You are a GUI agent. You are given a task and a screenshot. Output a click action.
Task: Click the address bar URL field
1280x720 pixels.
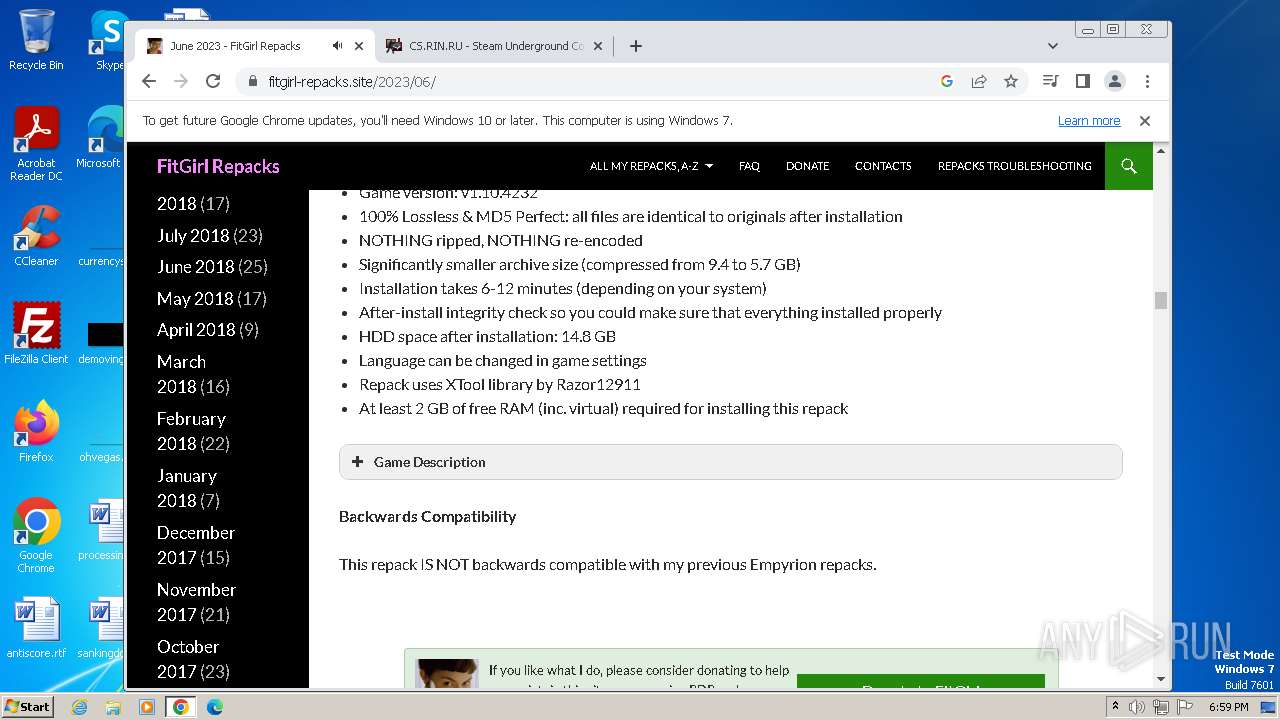[x=590, y=81]
